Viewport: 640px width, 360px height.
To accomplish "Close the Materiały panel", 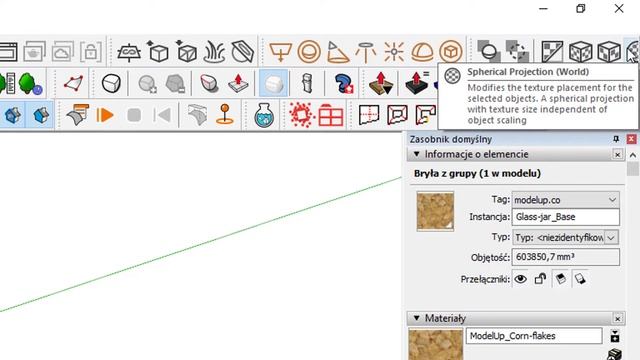I will click(618, 318).
